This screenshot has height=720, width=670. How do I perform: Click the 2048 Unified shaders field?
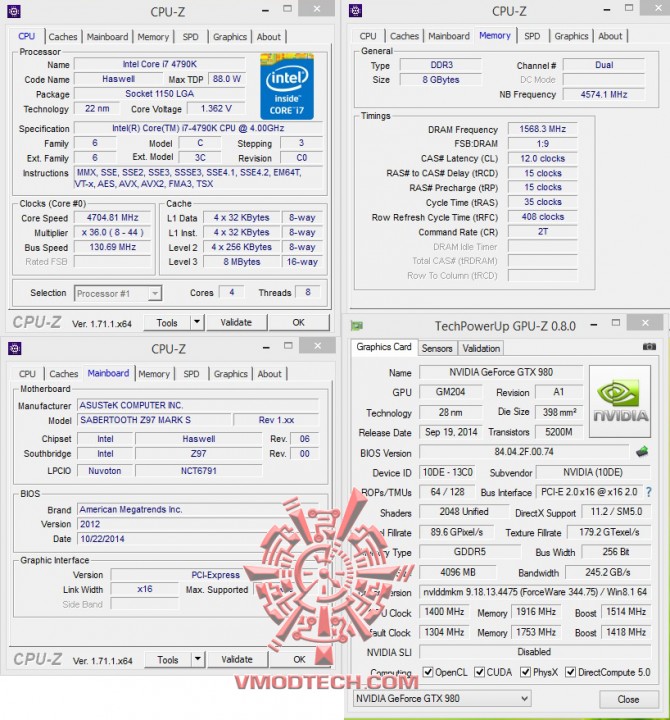tap(464, 512)
